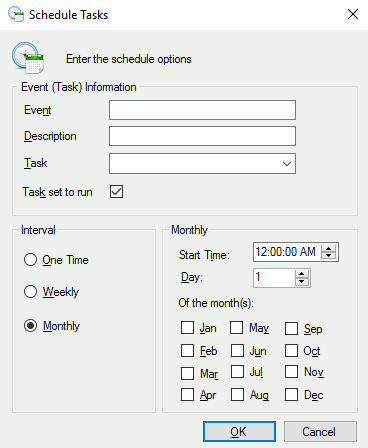Click into the Description text field
368x448 pixels.
click(x=202, y=136)
